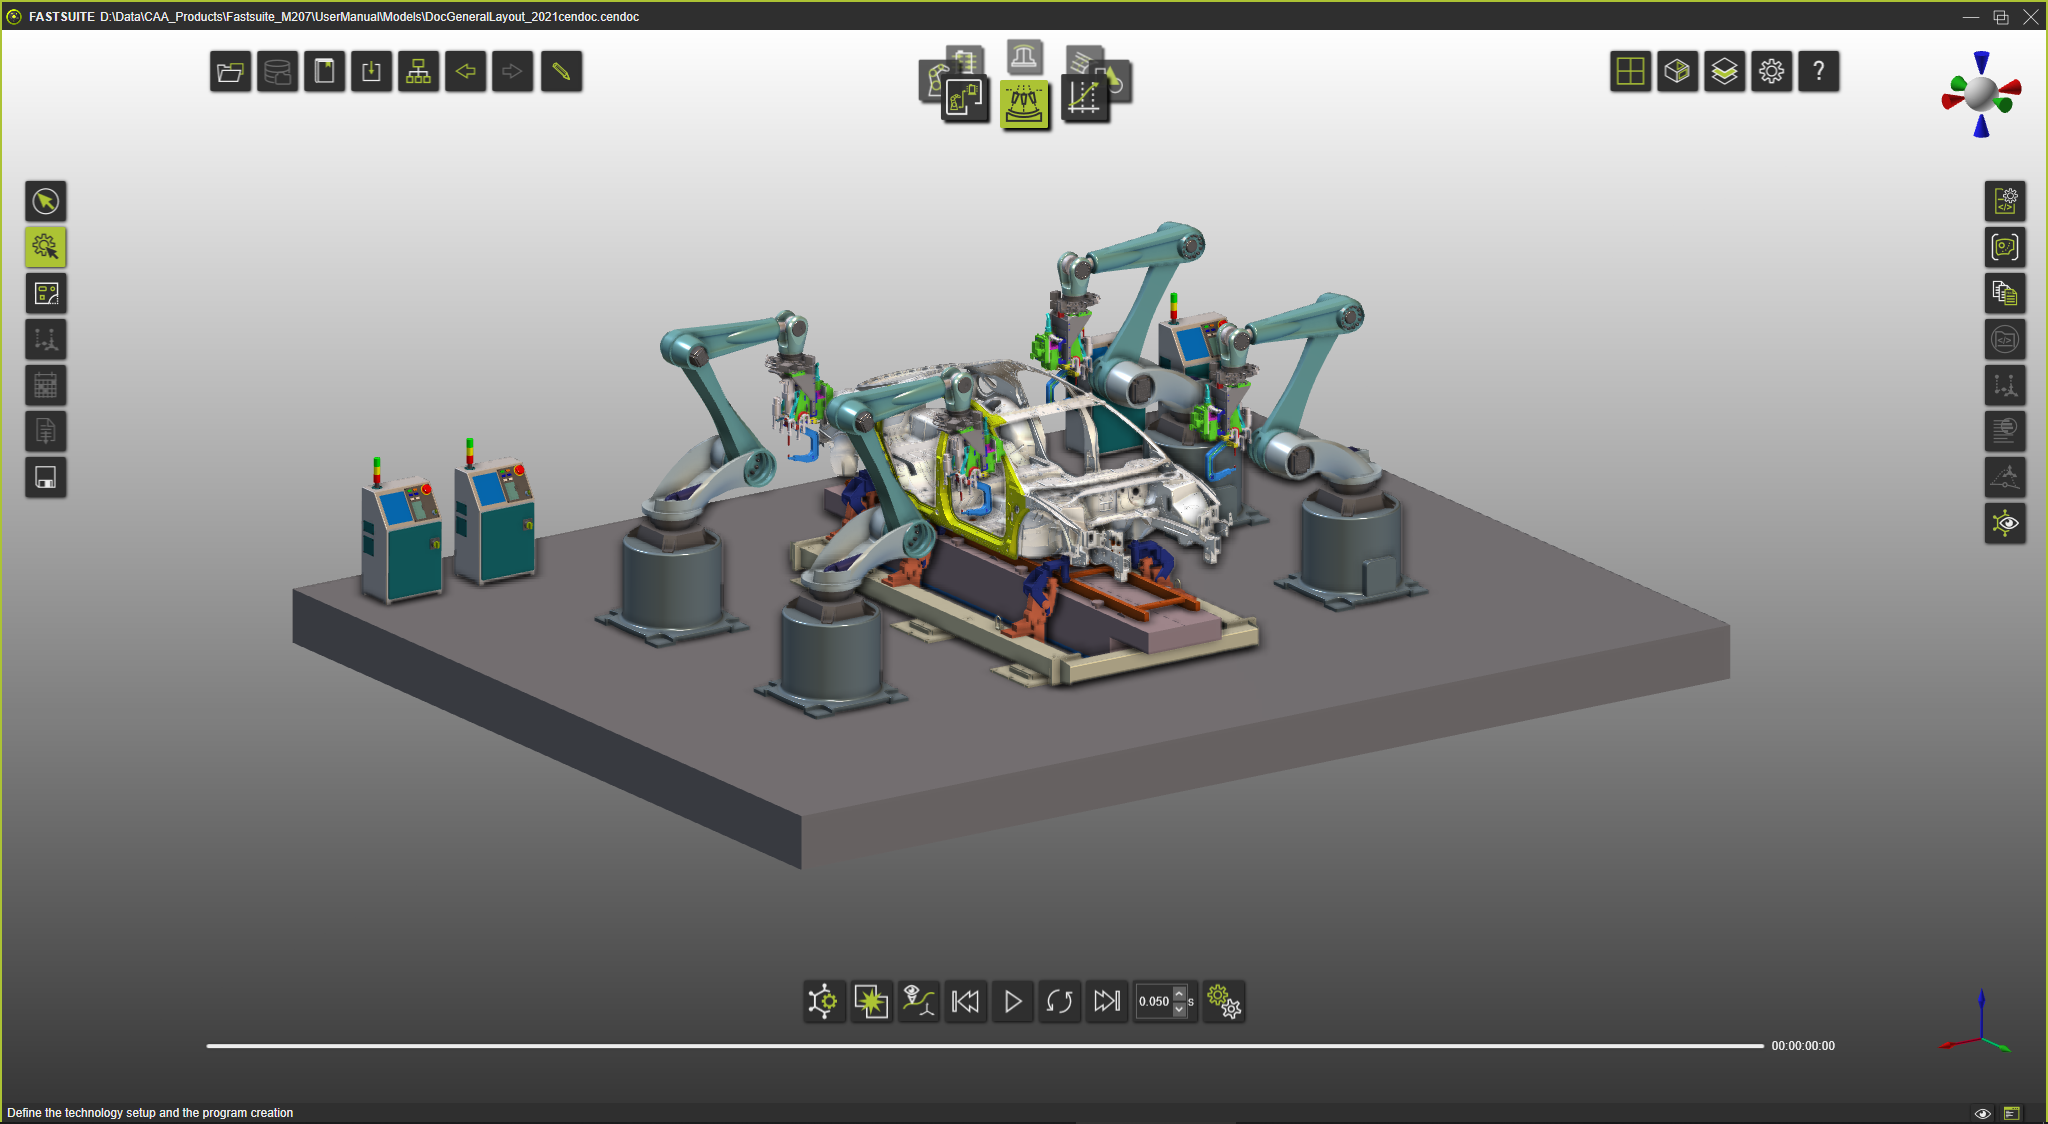Click the undo back arrow button

pyautogui.click(x=466, y=71)
